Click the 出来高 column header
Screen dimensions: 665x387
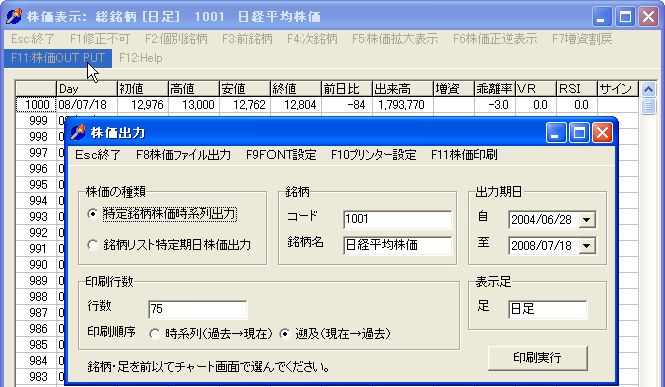[x=402, y=89]
